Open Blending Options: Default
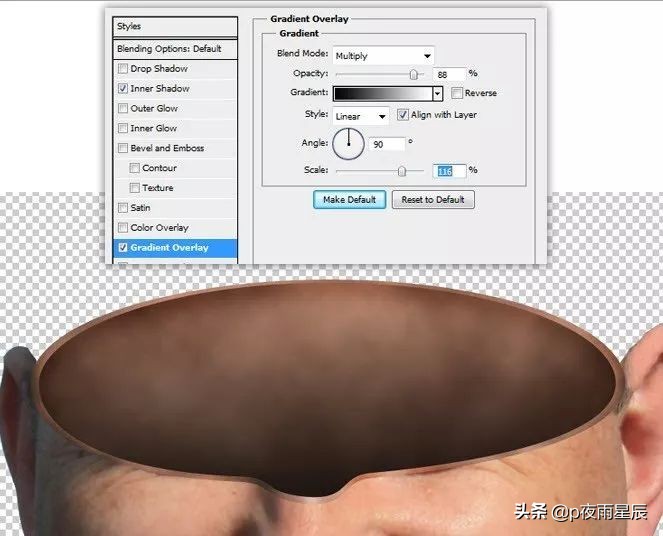The width and height of the screenshot is (663, 536). point(175,49)
